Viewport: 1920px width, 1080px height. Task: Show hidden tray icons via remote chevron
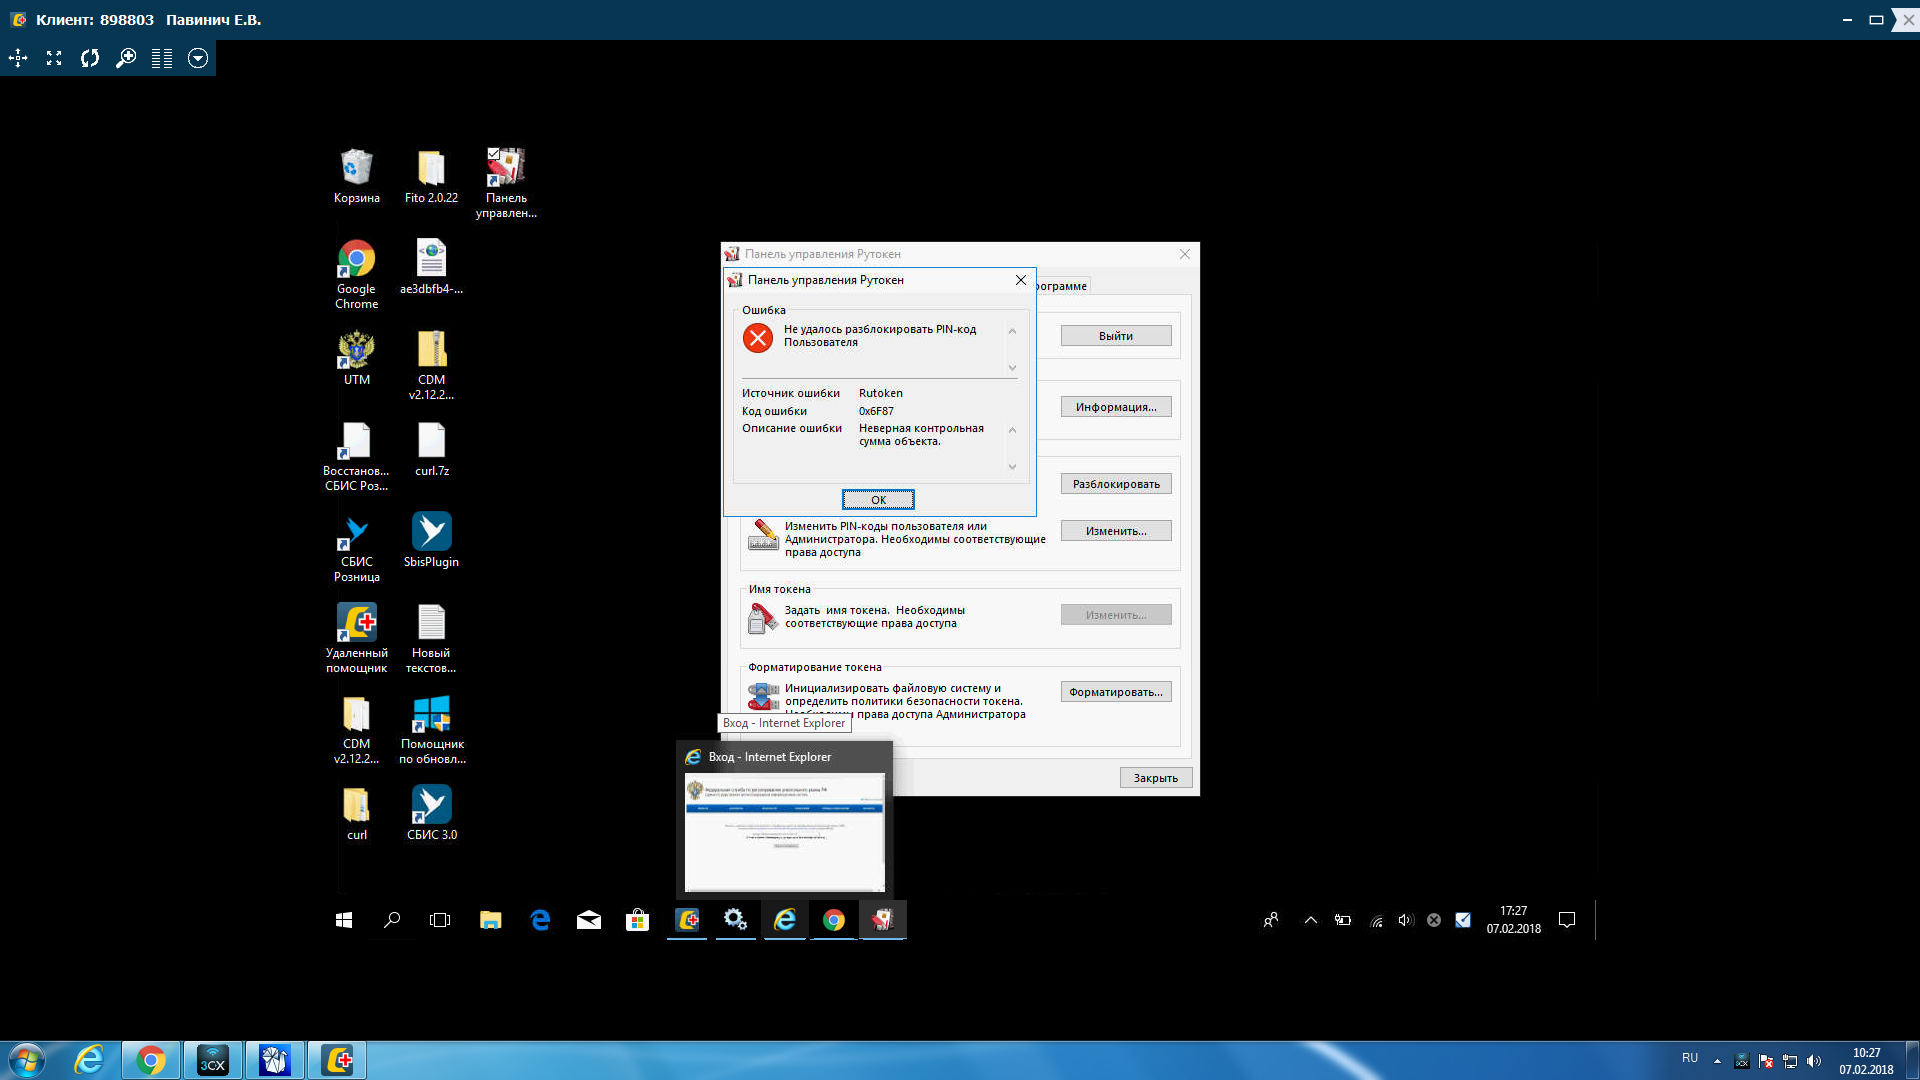tap(1310, 920)
